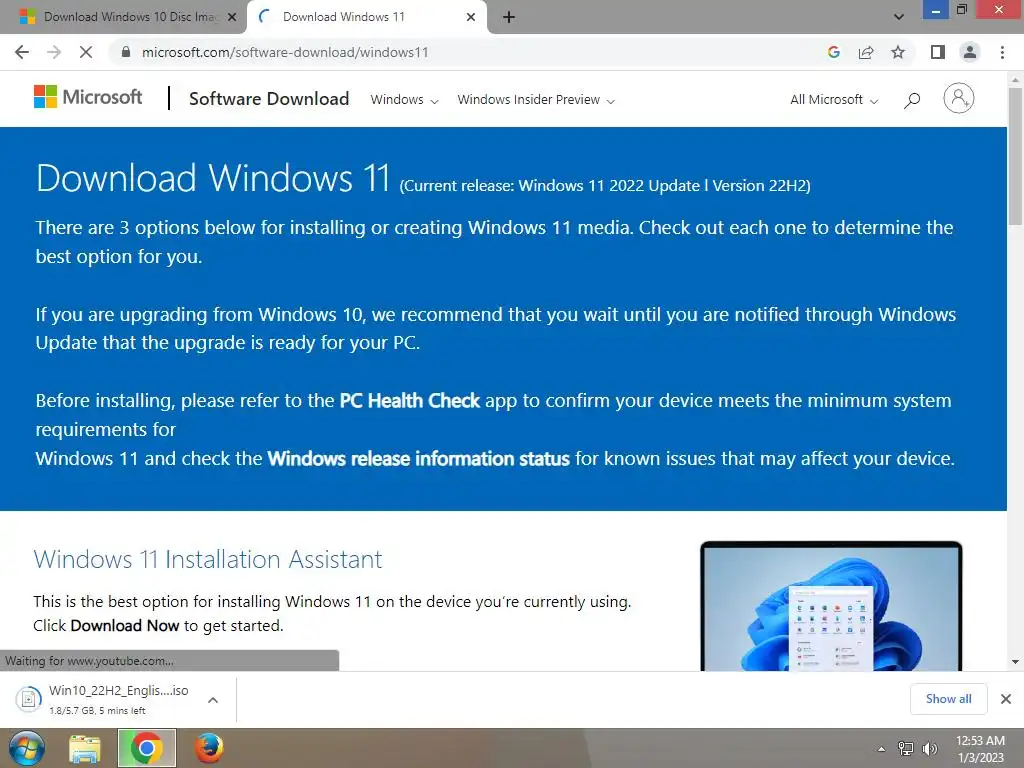Click the Microsoft logo
Screen dimensions: 1024x768
tap(88, 97)
